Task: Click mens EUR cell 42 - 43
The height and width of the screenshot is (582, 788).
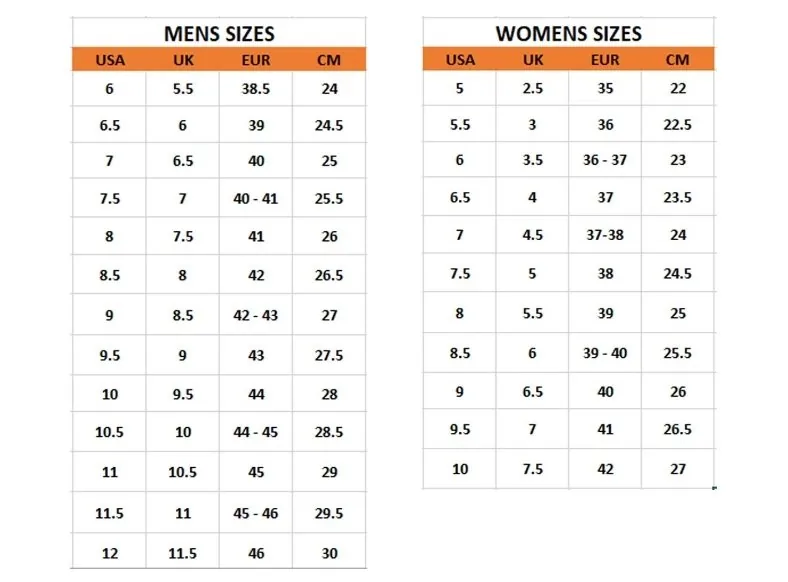Action: point(255,315)
